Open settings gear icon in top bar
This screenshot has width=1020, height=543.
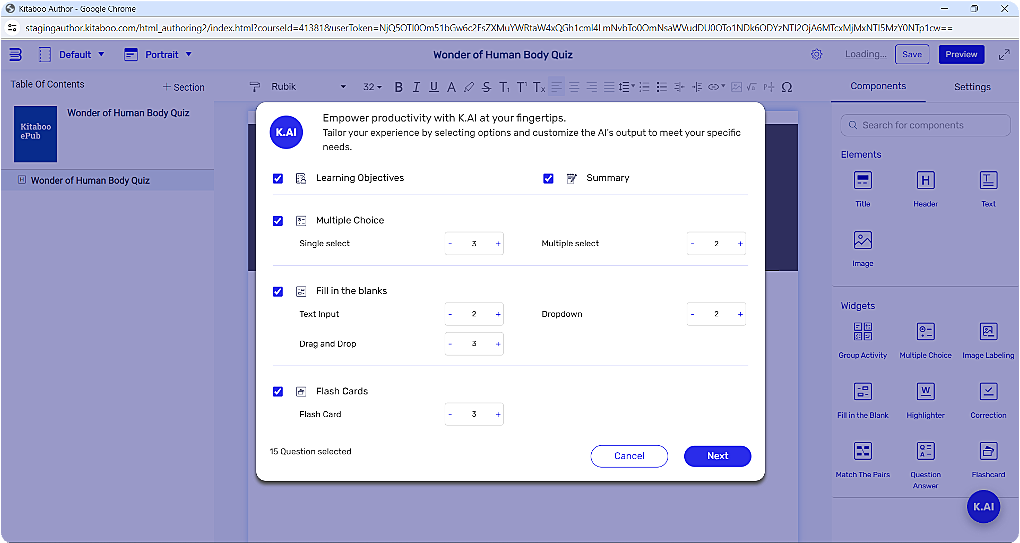click(x=816, y=54)
